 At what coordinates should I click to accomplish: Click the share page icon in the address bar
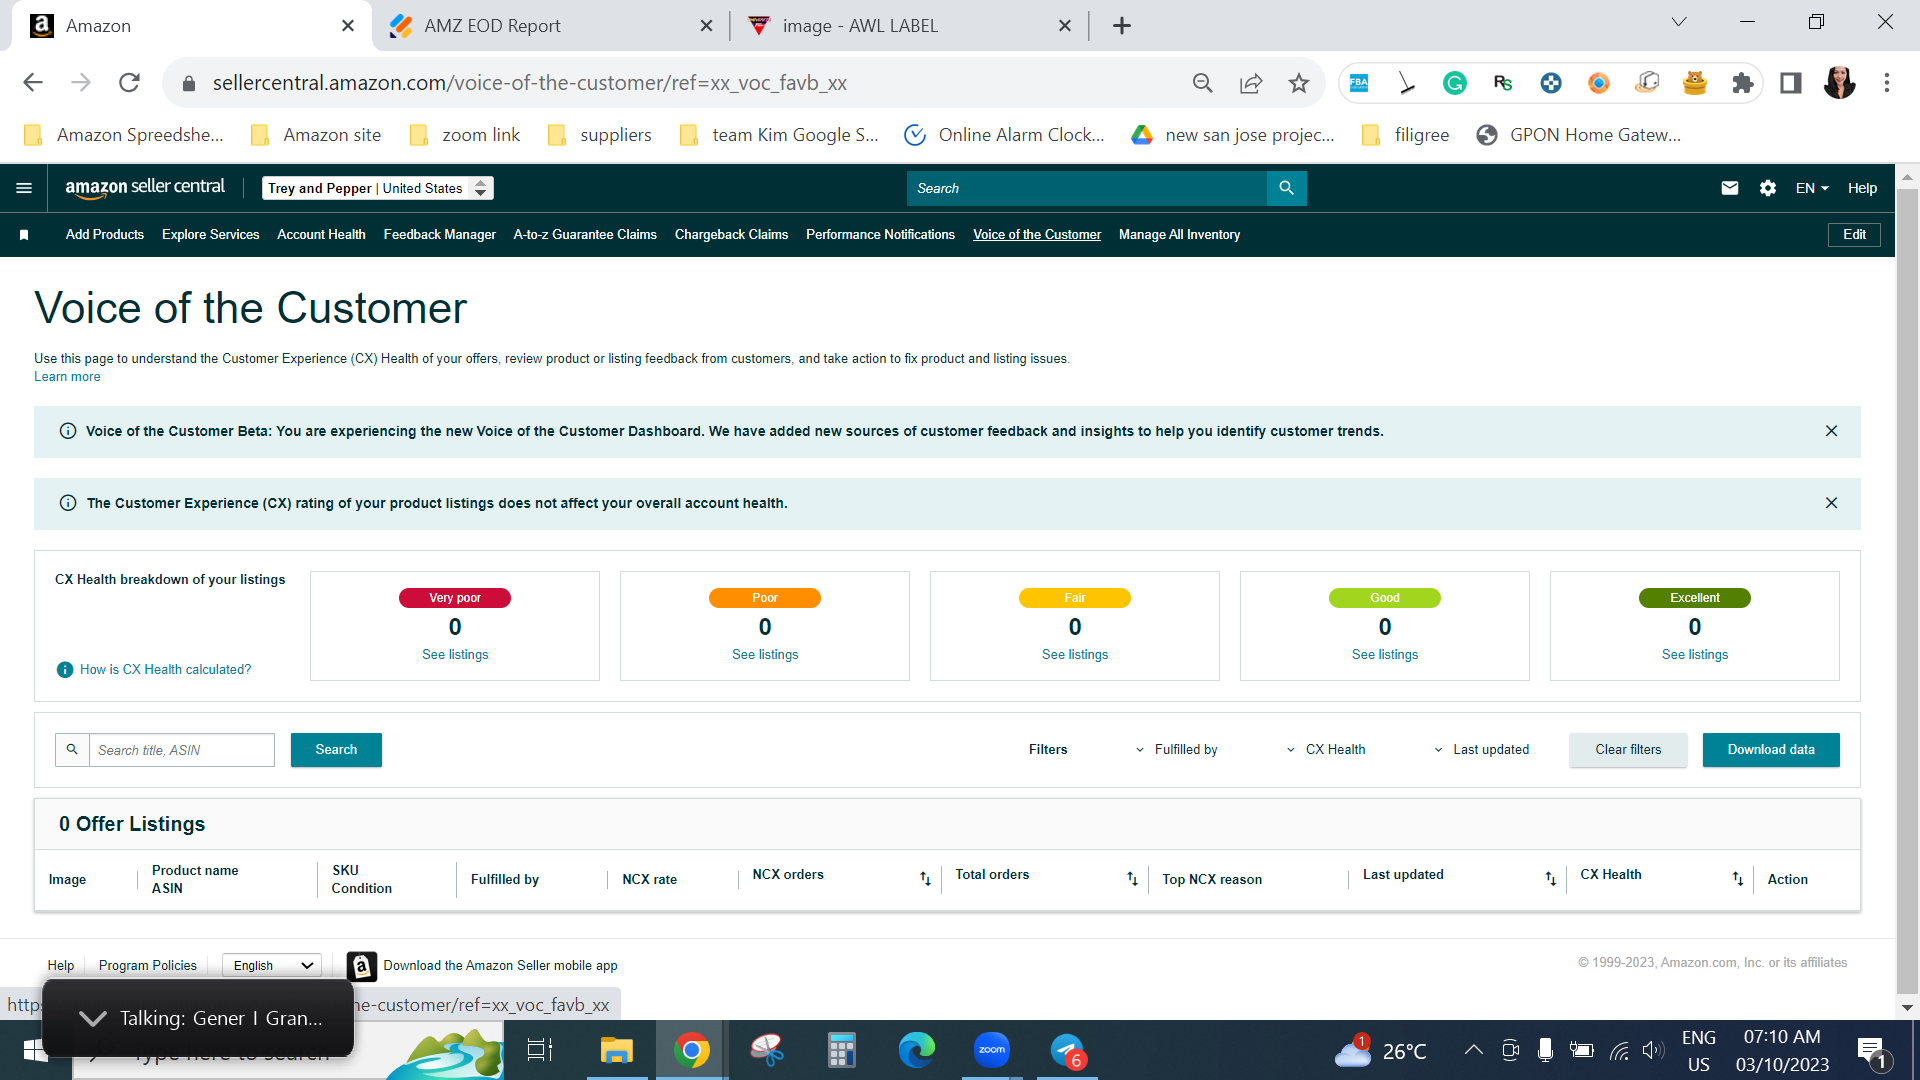point(1251,83)
